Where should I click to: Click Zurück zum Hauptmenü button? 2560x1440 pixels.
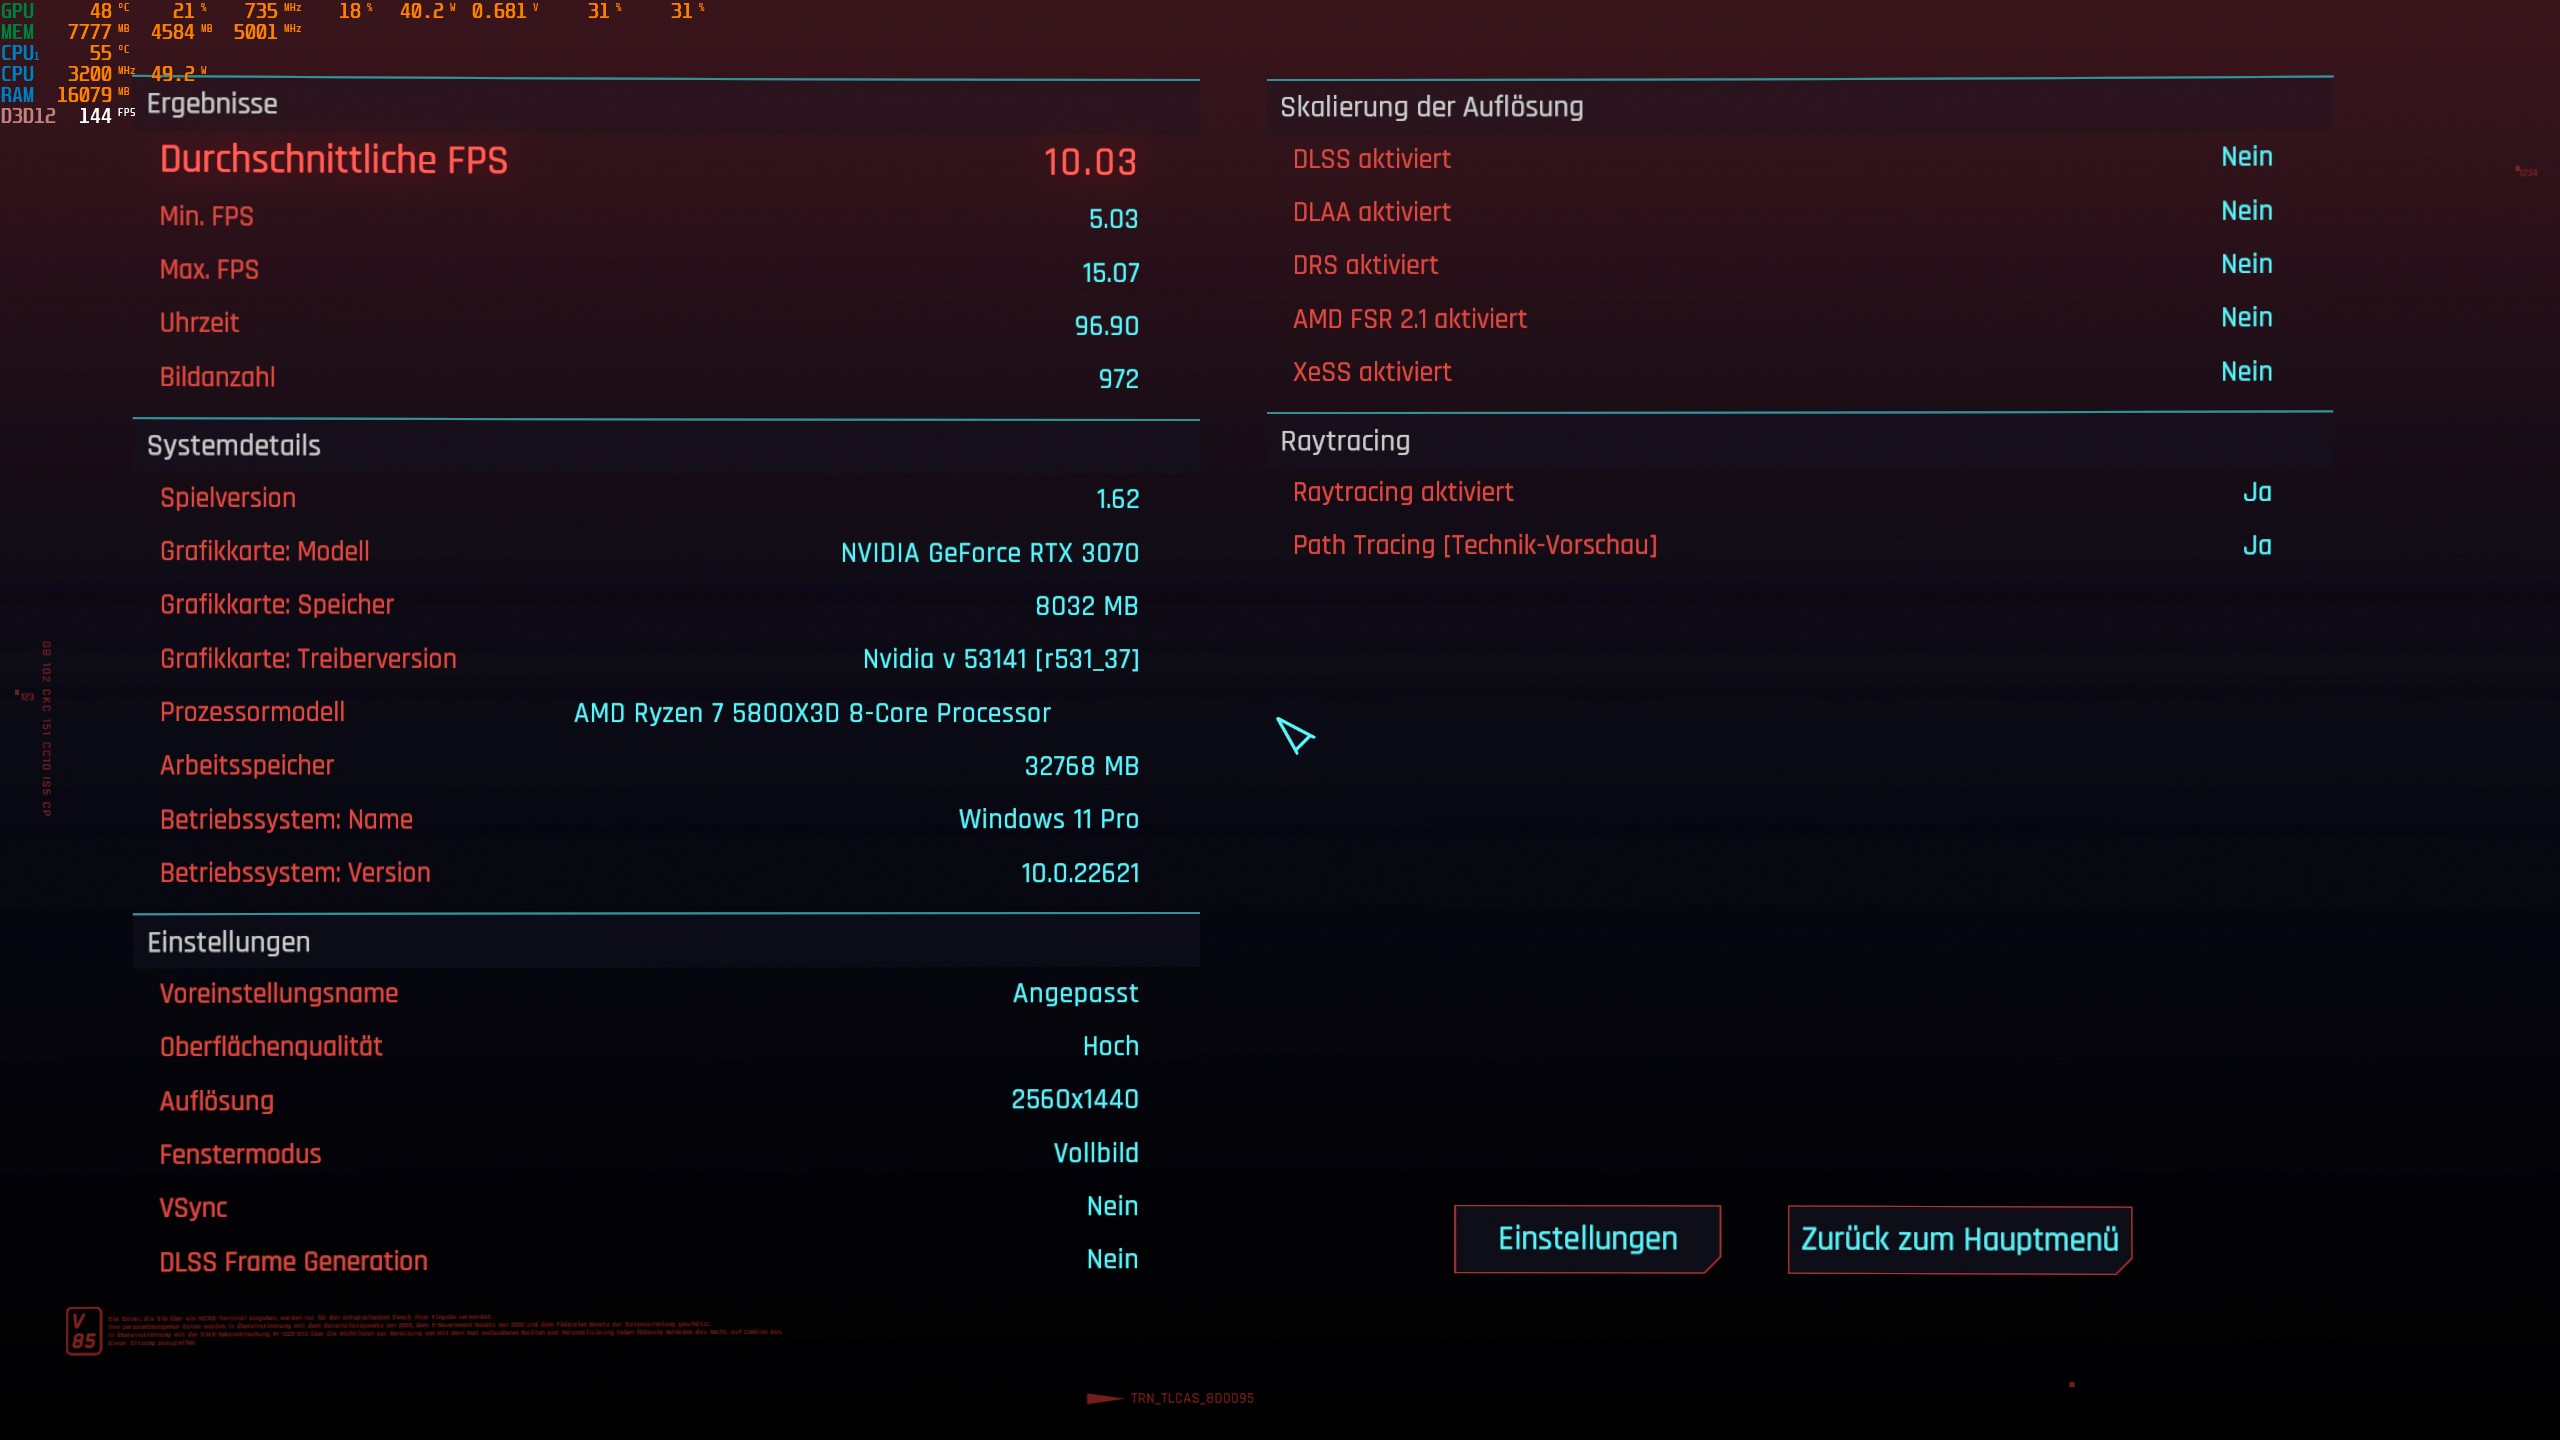coord(1959,1240)
